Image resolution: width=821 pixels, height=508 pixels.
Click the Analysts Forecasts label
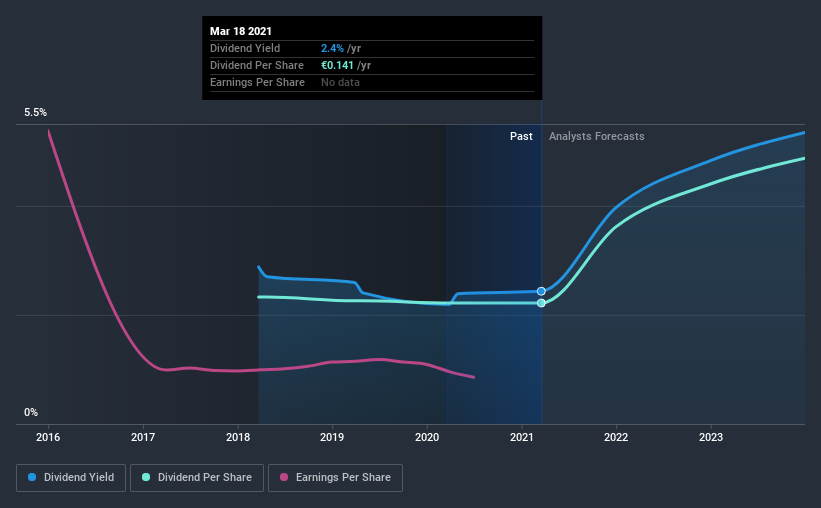pos(596,136)
